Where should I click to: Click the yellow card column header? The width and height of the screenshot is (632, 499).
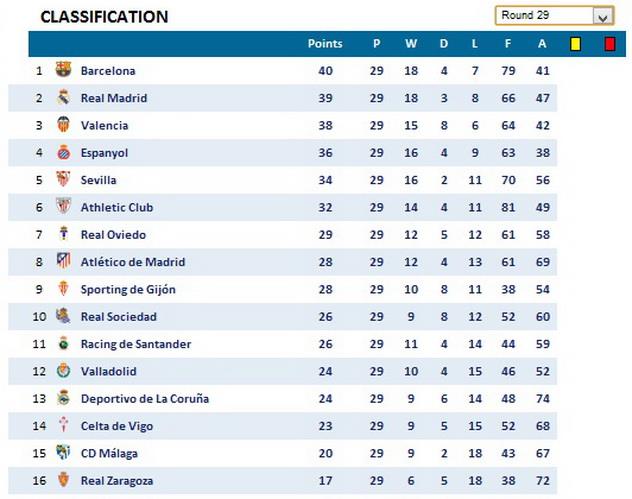click(x=575, y=44)
